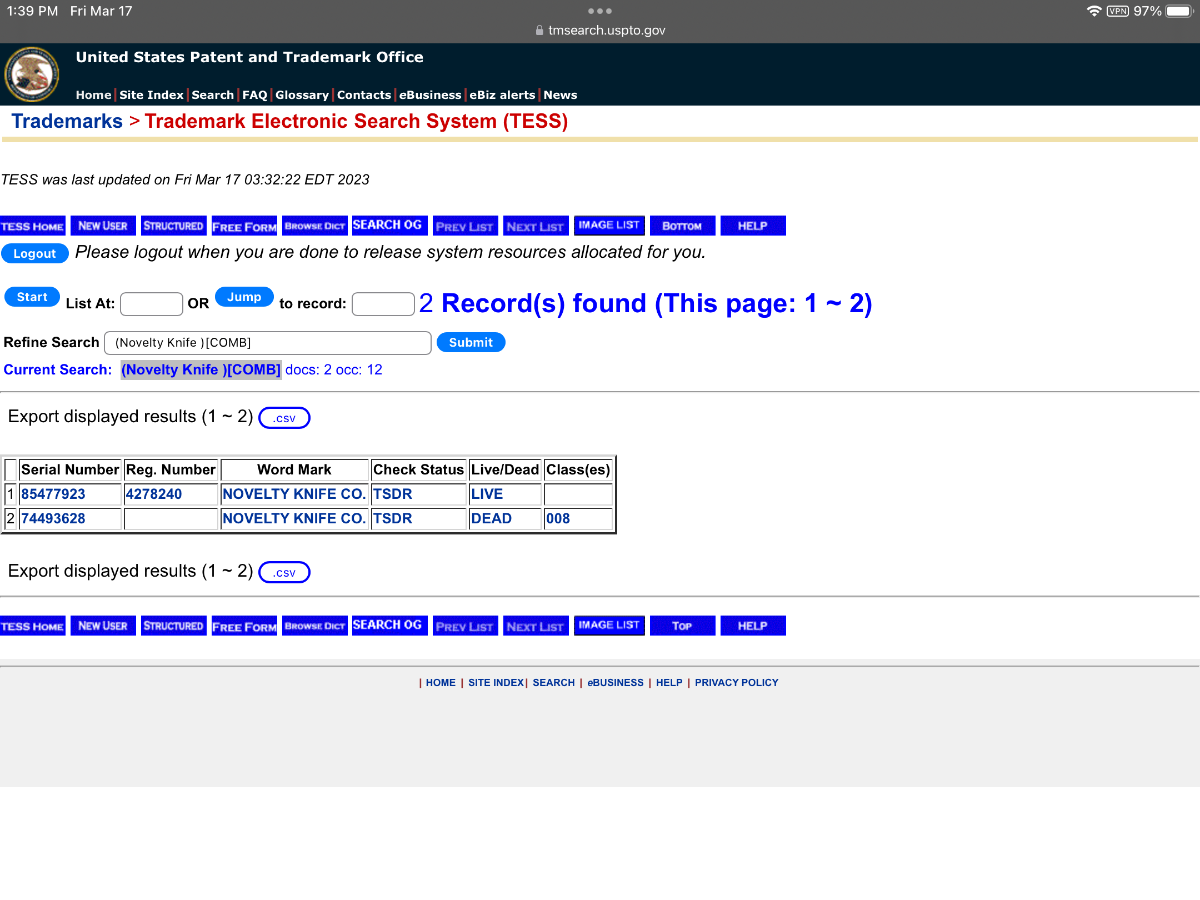Open footer SITE INDEX link
The width and height of the screenshot is (1200, 900).
pyautogui.click(x=496, y=683)
